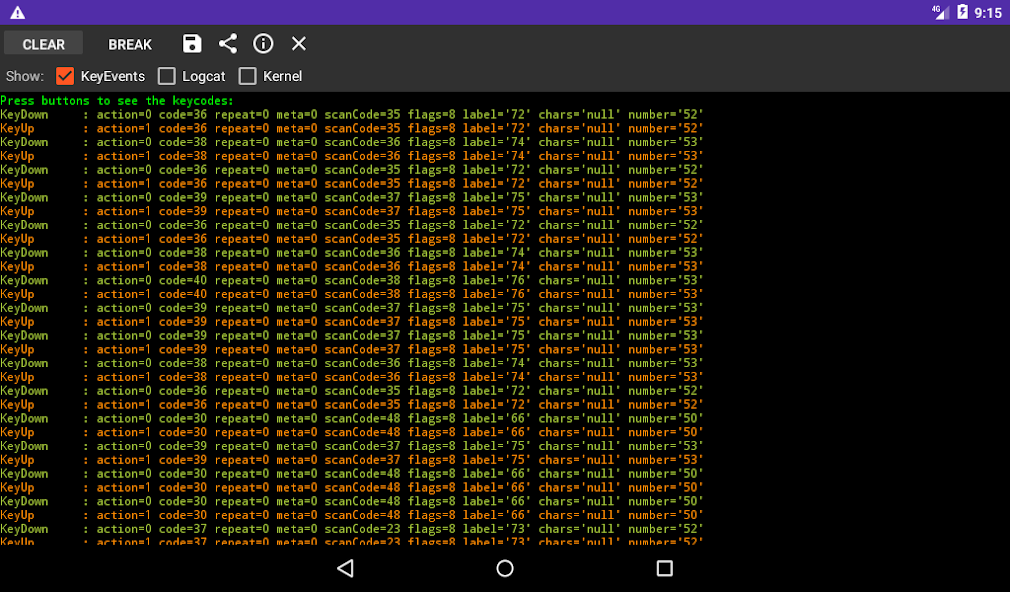Viewport: 1010px width, 592px height.
Task: Click the 'Press buttons to see the keycodes' line
Action: [117, 101]
